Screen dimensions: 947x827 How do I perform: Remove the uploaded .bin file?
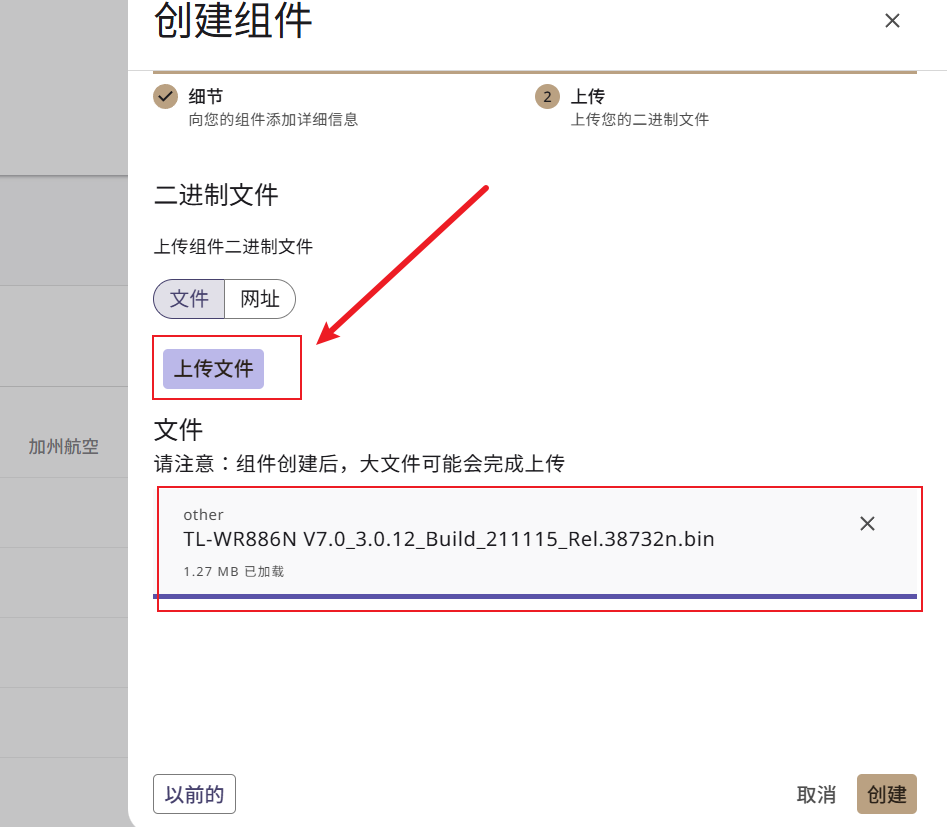point(867,523)
